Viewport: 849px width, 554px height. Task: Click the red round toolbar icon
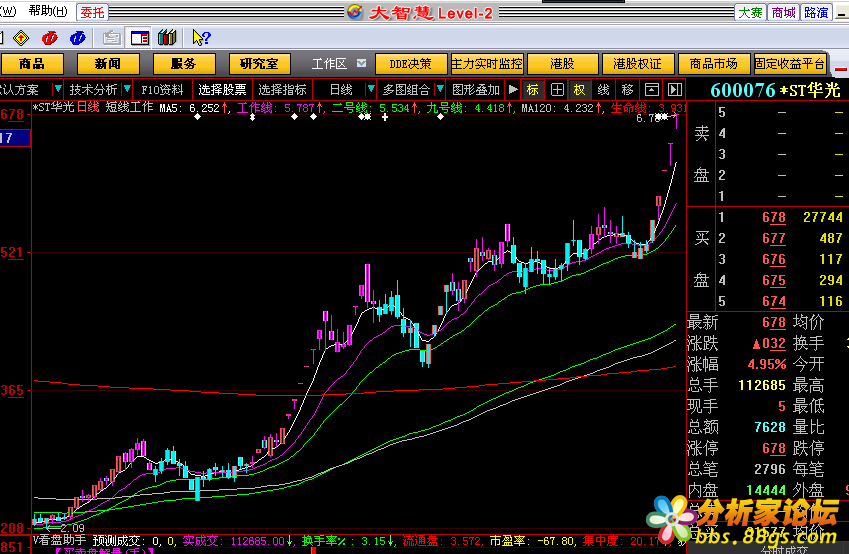click(x=50, y=38)
